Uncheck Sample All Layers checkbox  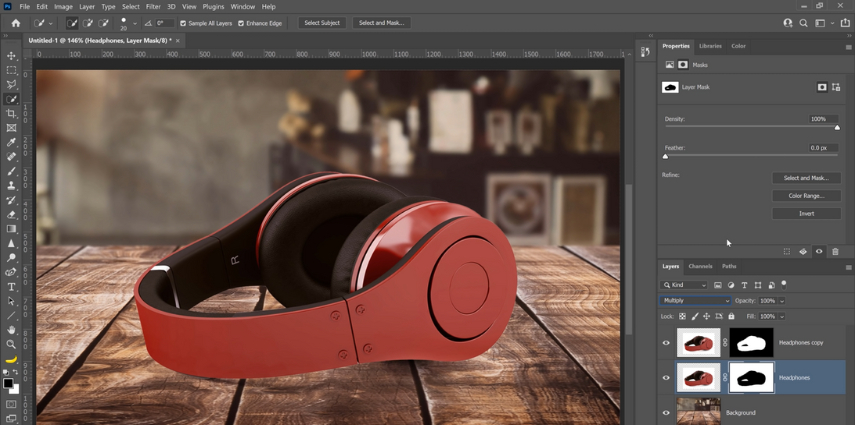[183, 23]
